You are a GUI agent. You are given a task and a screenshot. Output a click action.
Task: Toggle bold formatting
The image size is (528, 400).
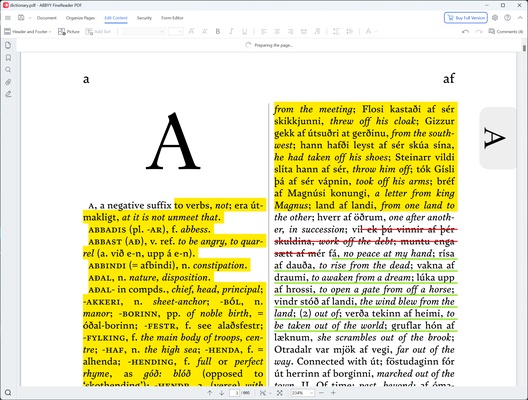pos(218,32)
